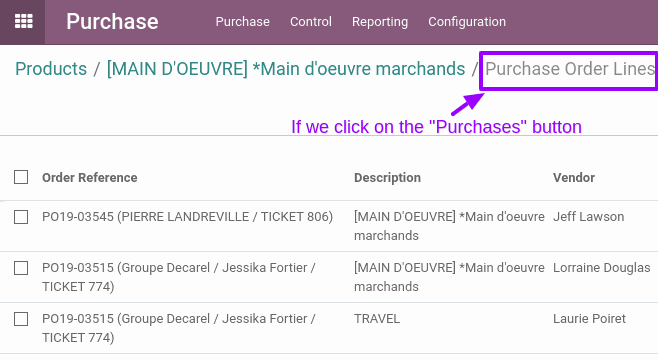Sort by the Vendor column header

[x=574, y=178]
